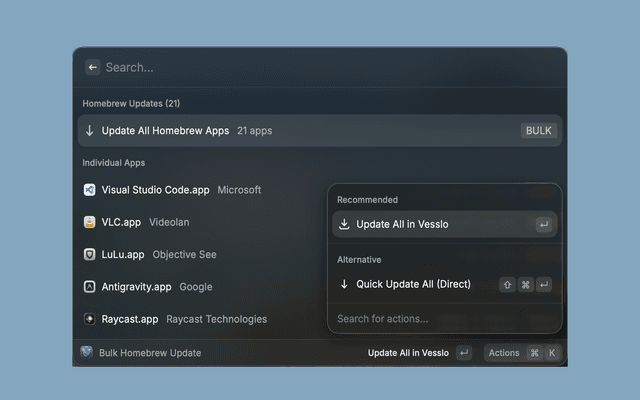Open the Actions menu button
This screenshot has height=400, width=640.
[x=522, y=353]
